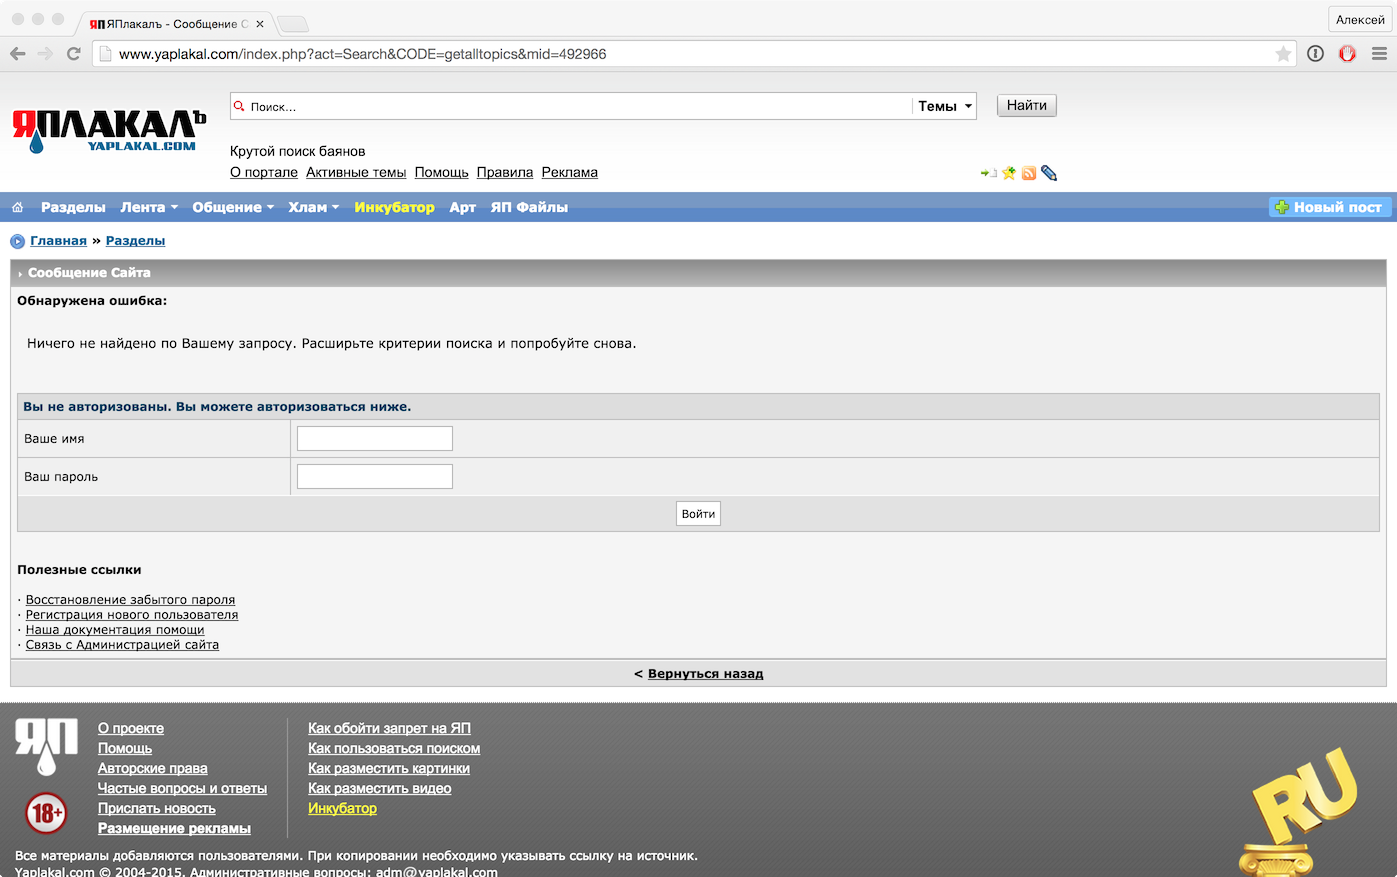Open the AdBlock extension icon
Image resolution: width=1397 pixels, height=877 pixels.
[1347, 54]
